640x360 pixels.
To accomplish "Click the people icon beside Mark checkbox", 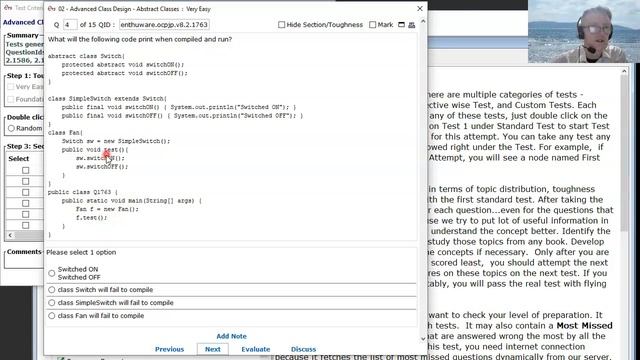I will [411, 25].
